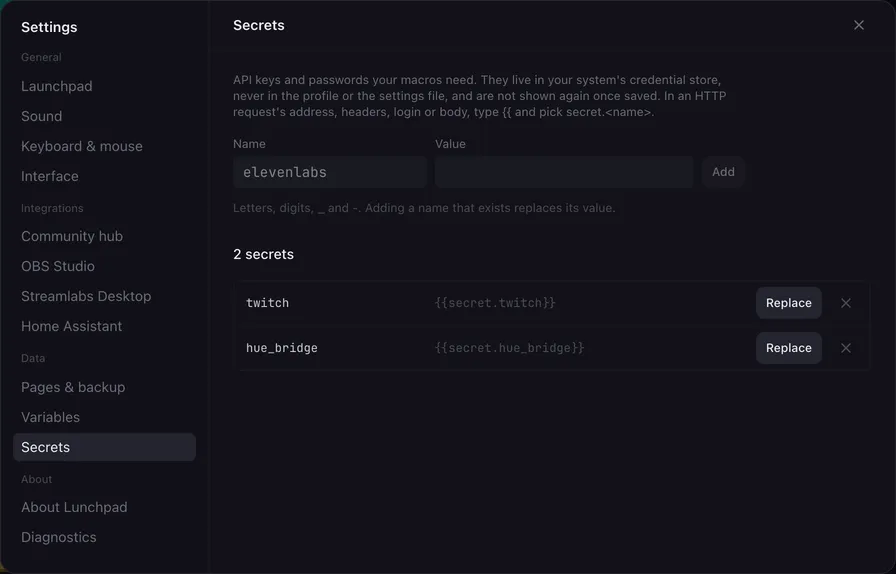896x574 pixels.
Task: Click the twitch secret name
Action: (x=267, y=303)
